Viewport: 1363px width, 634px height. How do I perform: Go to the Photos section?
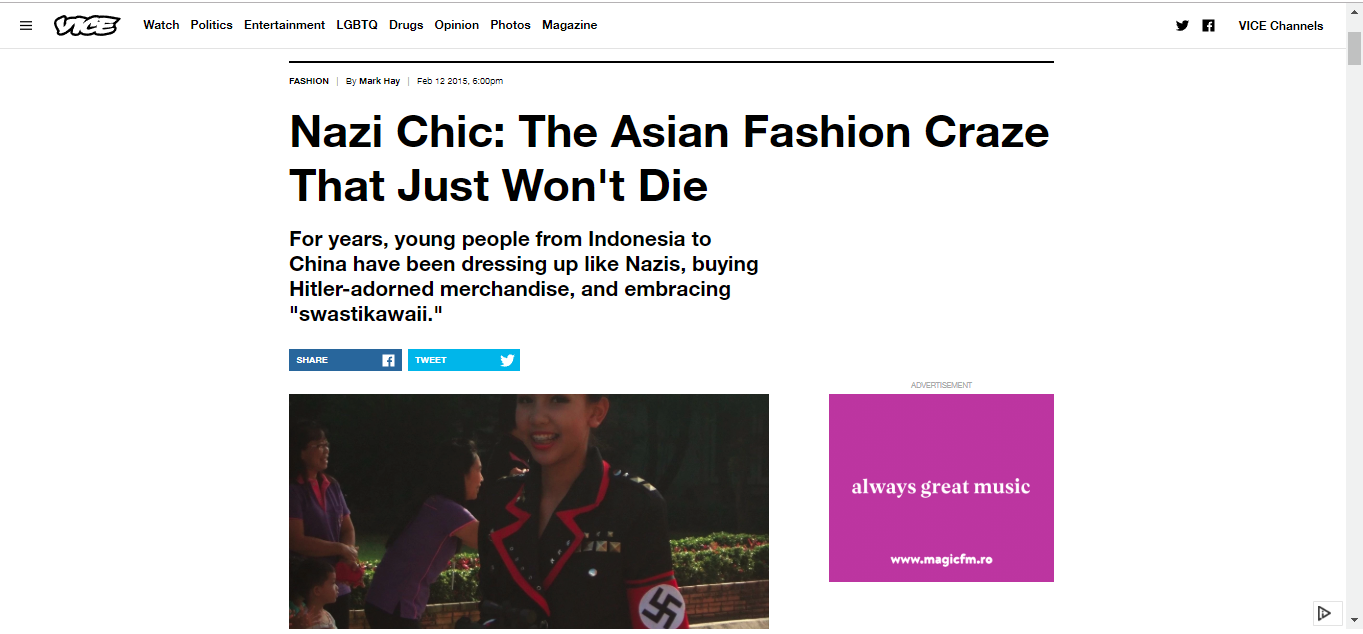[x=510, y=25]
